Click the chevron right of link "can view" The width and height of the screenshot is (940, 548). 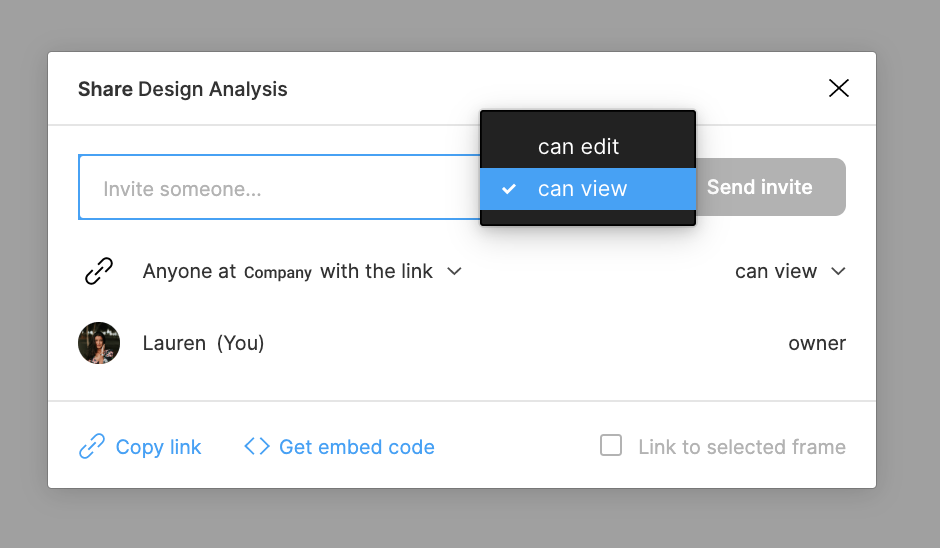(x=838, y=271)
